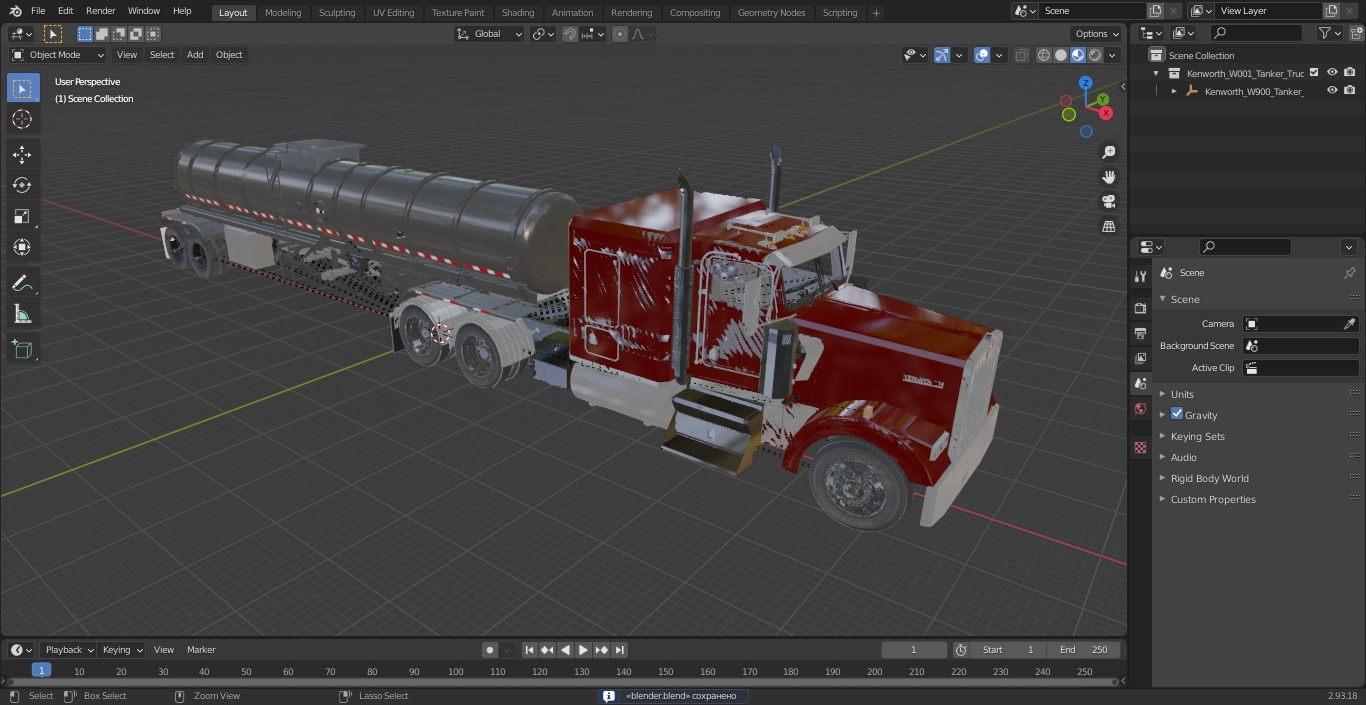Select the Annotate tool
The height and width of the screenshot is (705, 1366).
pyautogui.click(x=22, y=284)
